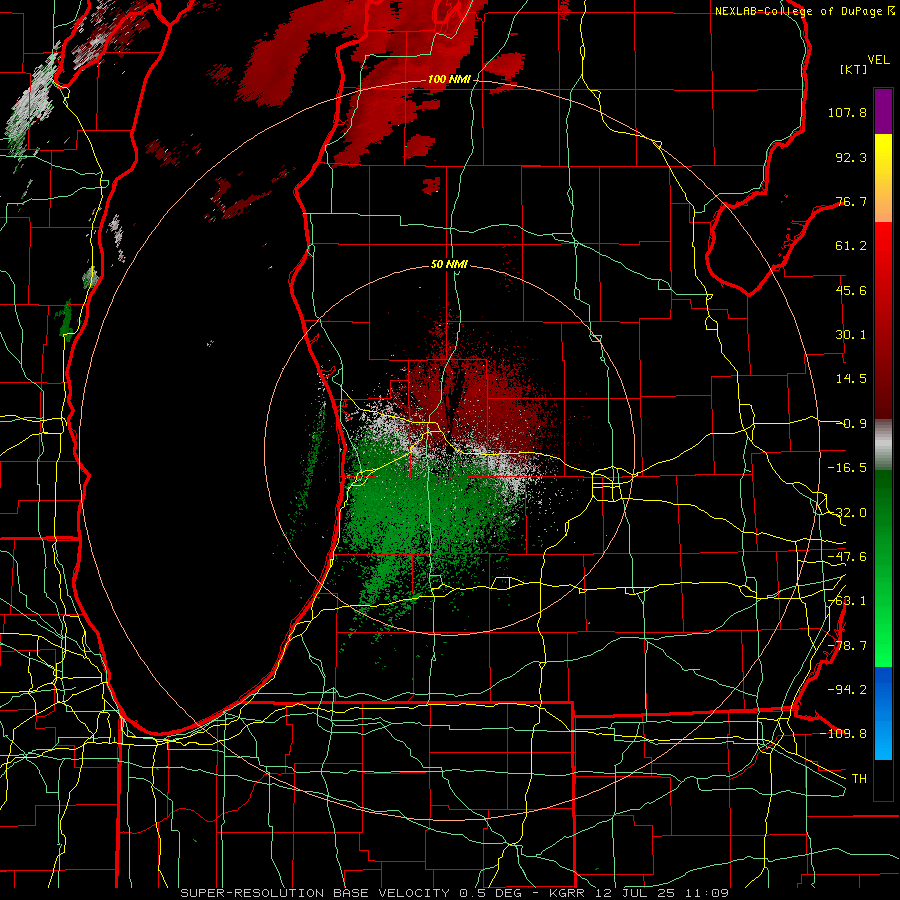The width and height of the screenshot is (900, 900).
Task: Click the 76.7 velocity scale value
Action: pyautogui.click(x=851, y=201)
